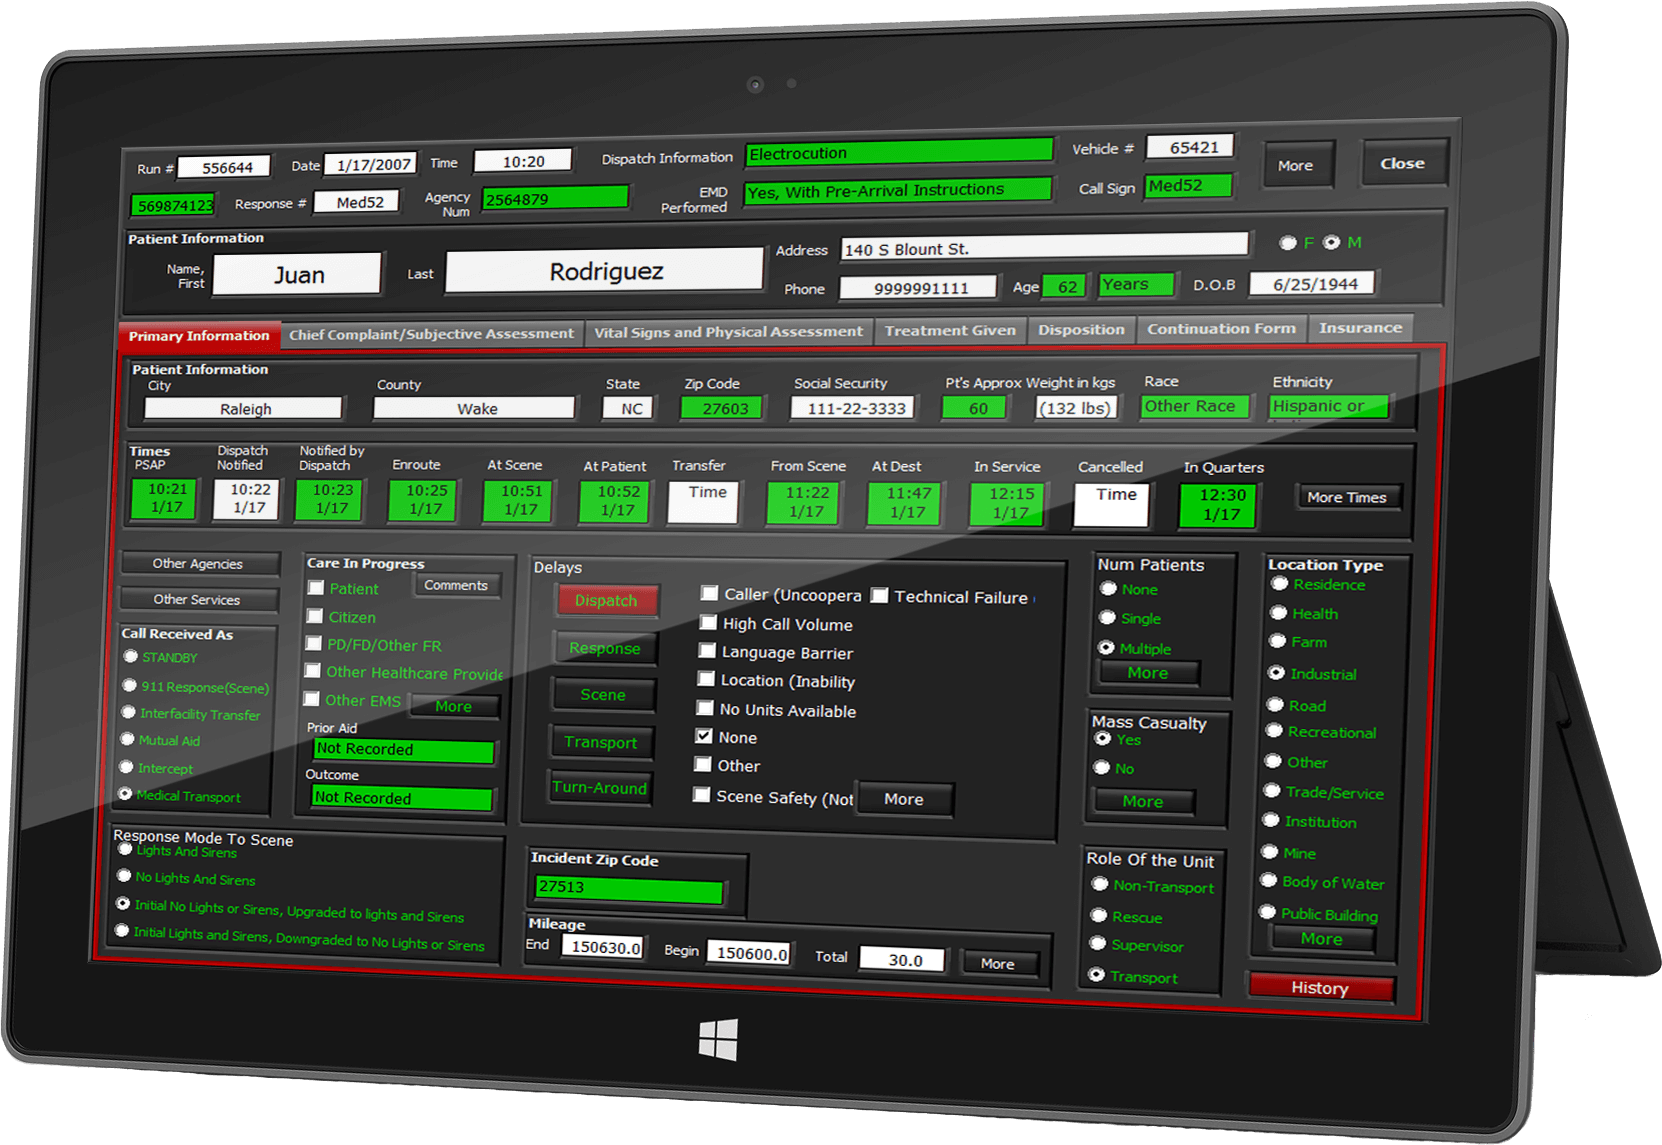Viewport: 1662px width, 1145px height.
Task: Click the red History button
Action: tap(1319, 988)
